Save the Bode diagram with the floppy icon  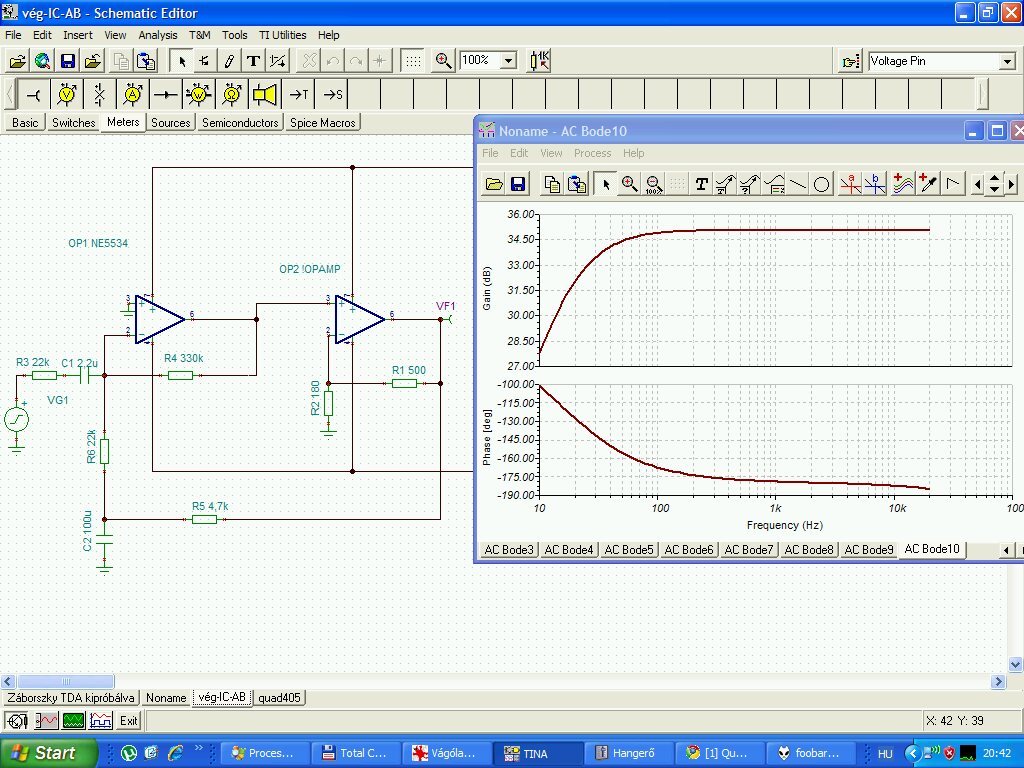(x=518, y=185)
